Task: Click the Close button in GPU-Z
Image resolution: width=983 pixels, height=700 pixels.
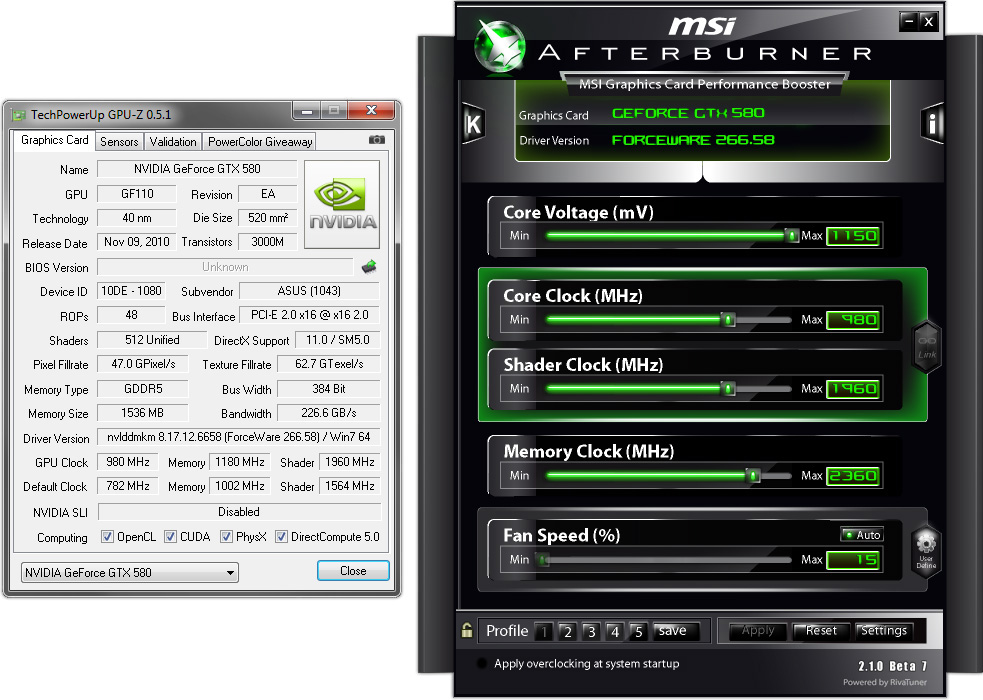Action: 353,571
